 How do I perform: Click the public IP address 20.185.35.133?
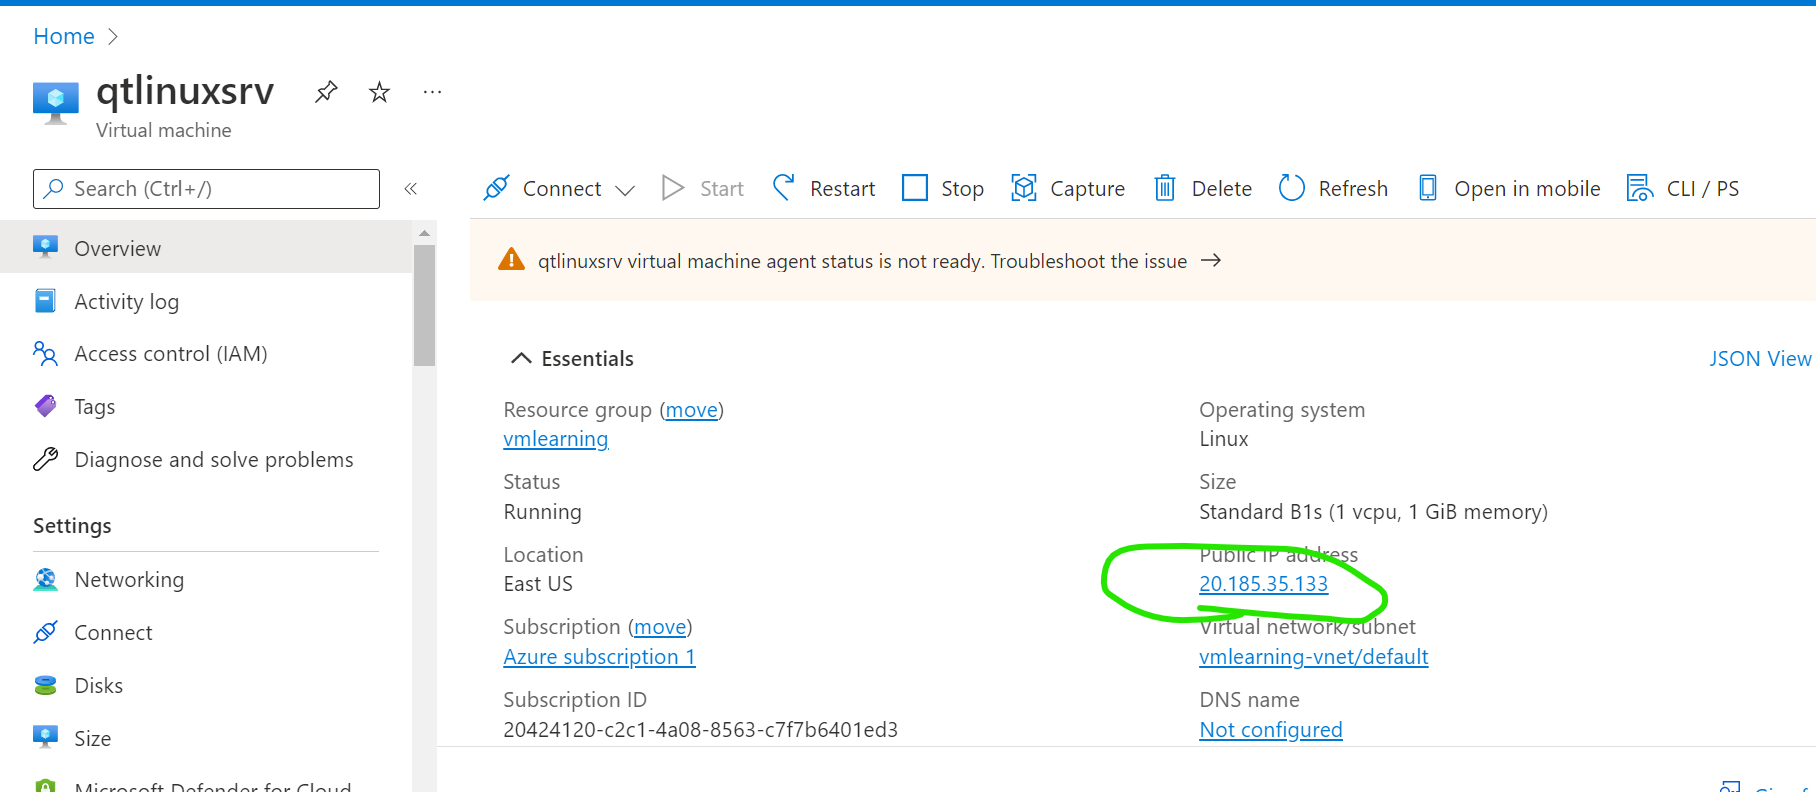pyautogui.click(x=1263, y=584)
